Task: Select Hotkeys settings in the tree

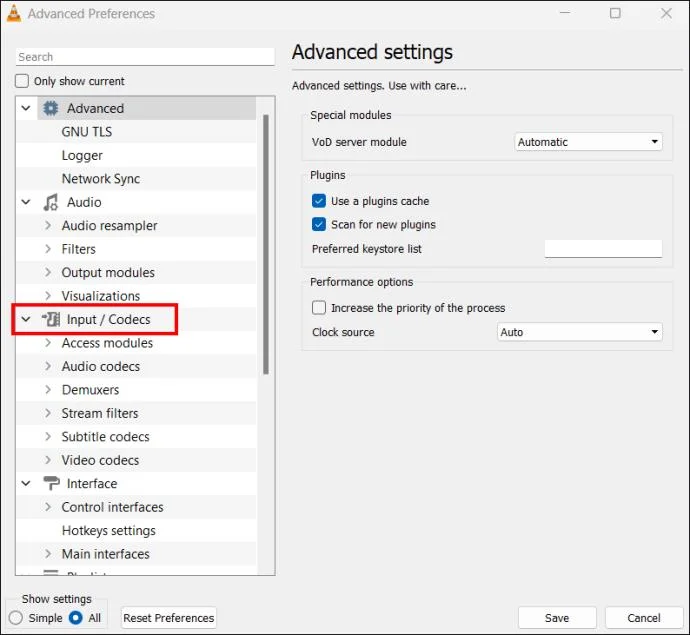Action: pyautogui.click(x=109, y=530)
